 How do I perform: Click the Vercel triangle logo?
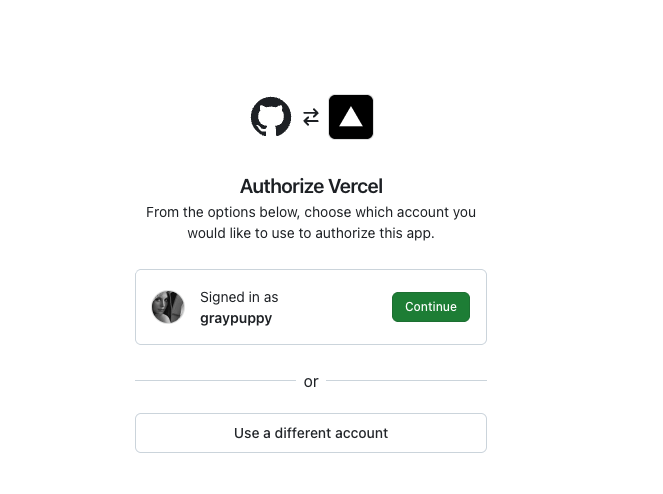click(351, 117)
